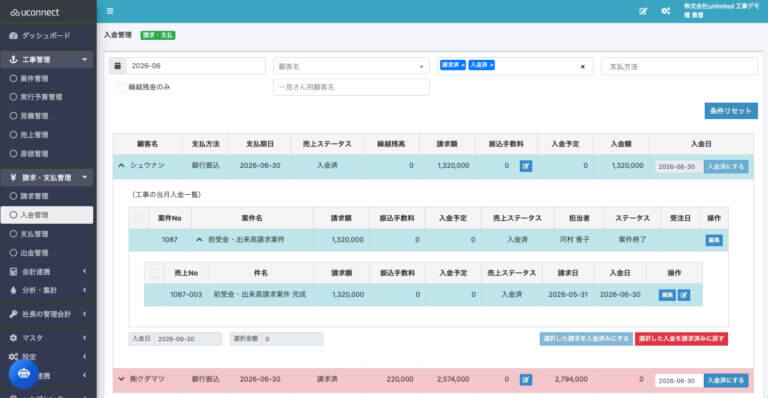The width and height of the screenshot is (768, 398).
Task: Click the 入金日 field above 選択金額
Action: click(189, 339)
